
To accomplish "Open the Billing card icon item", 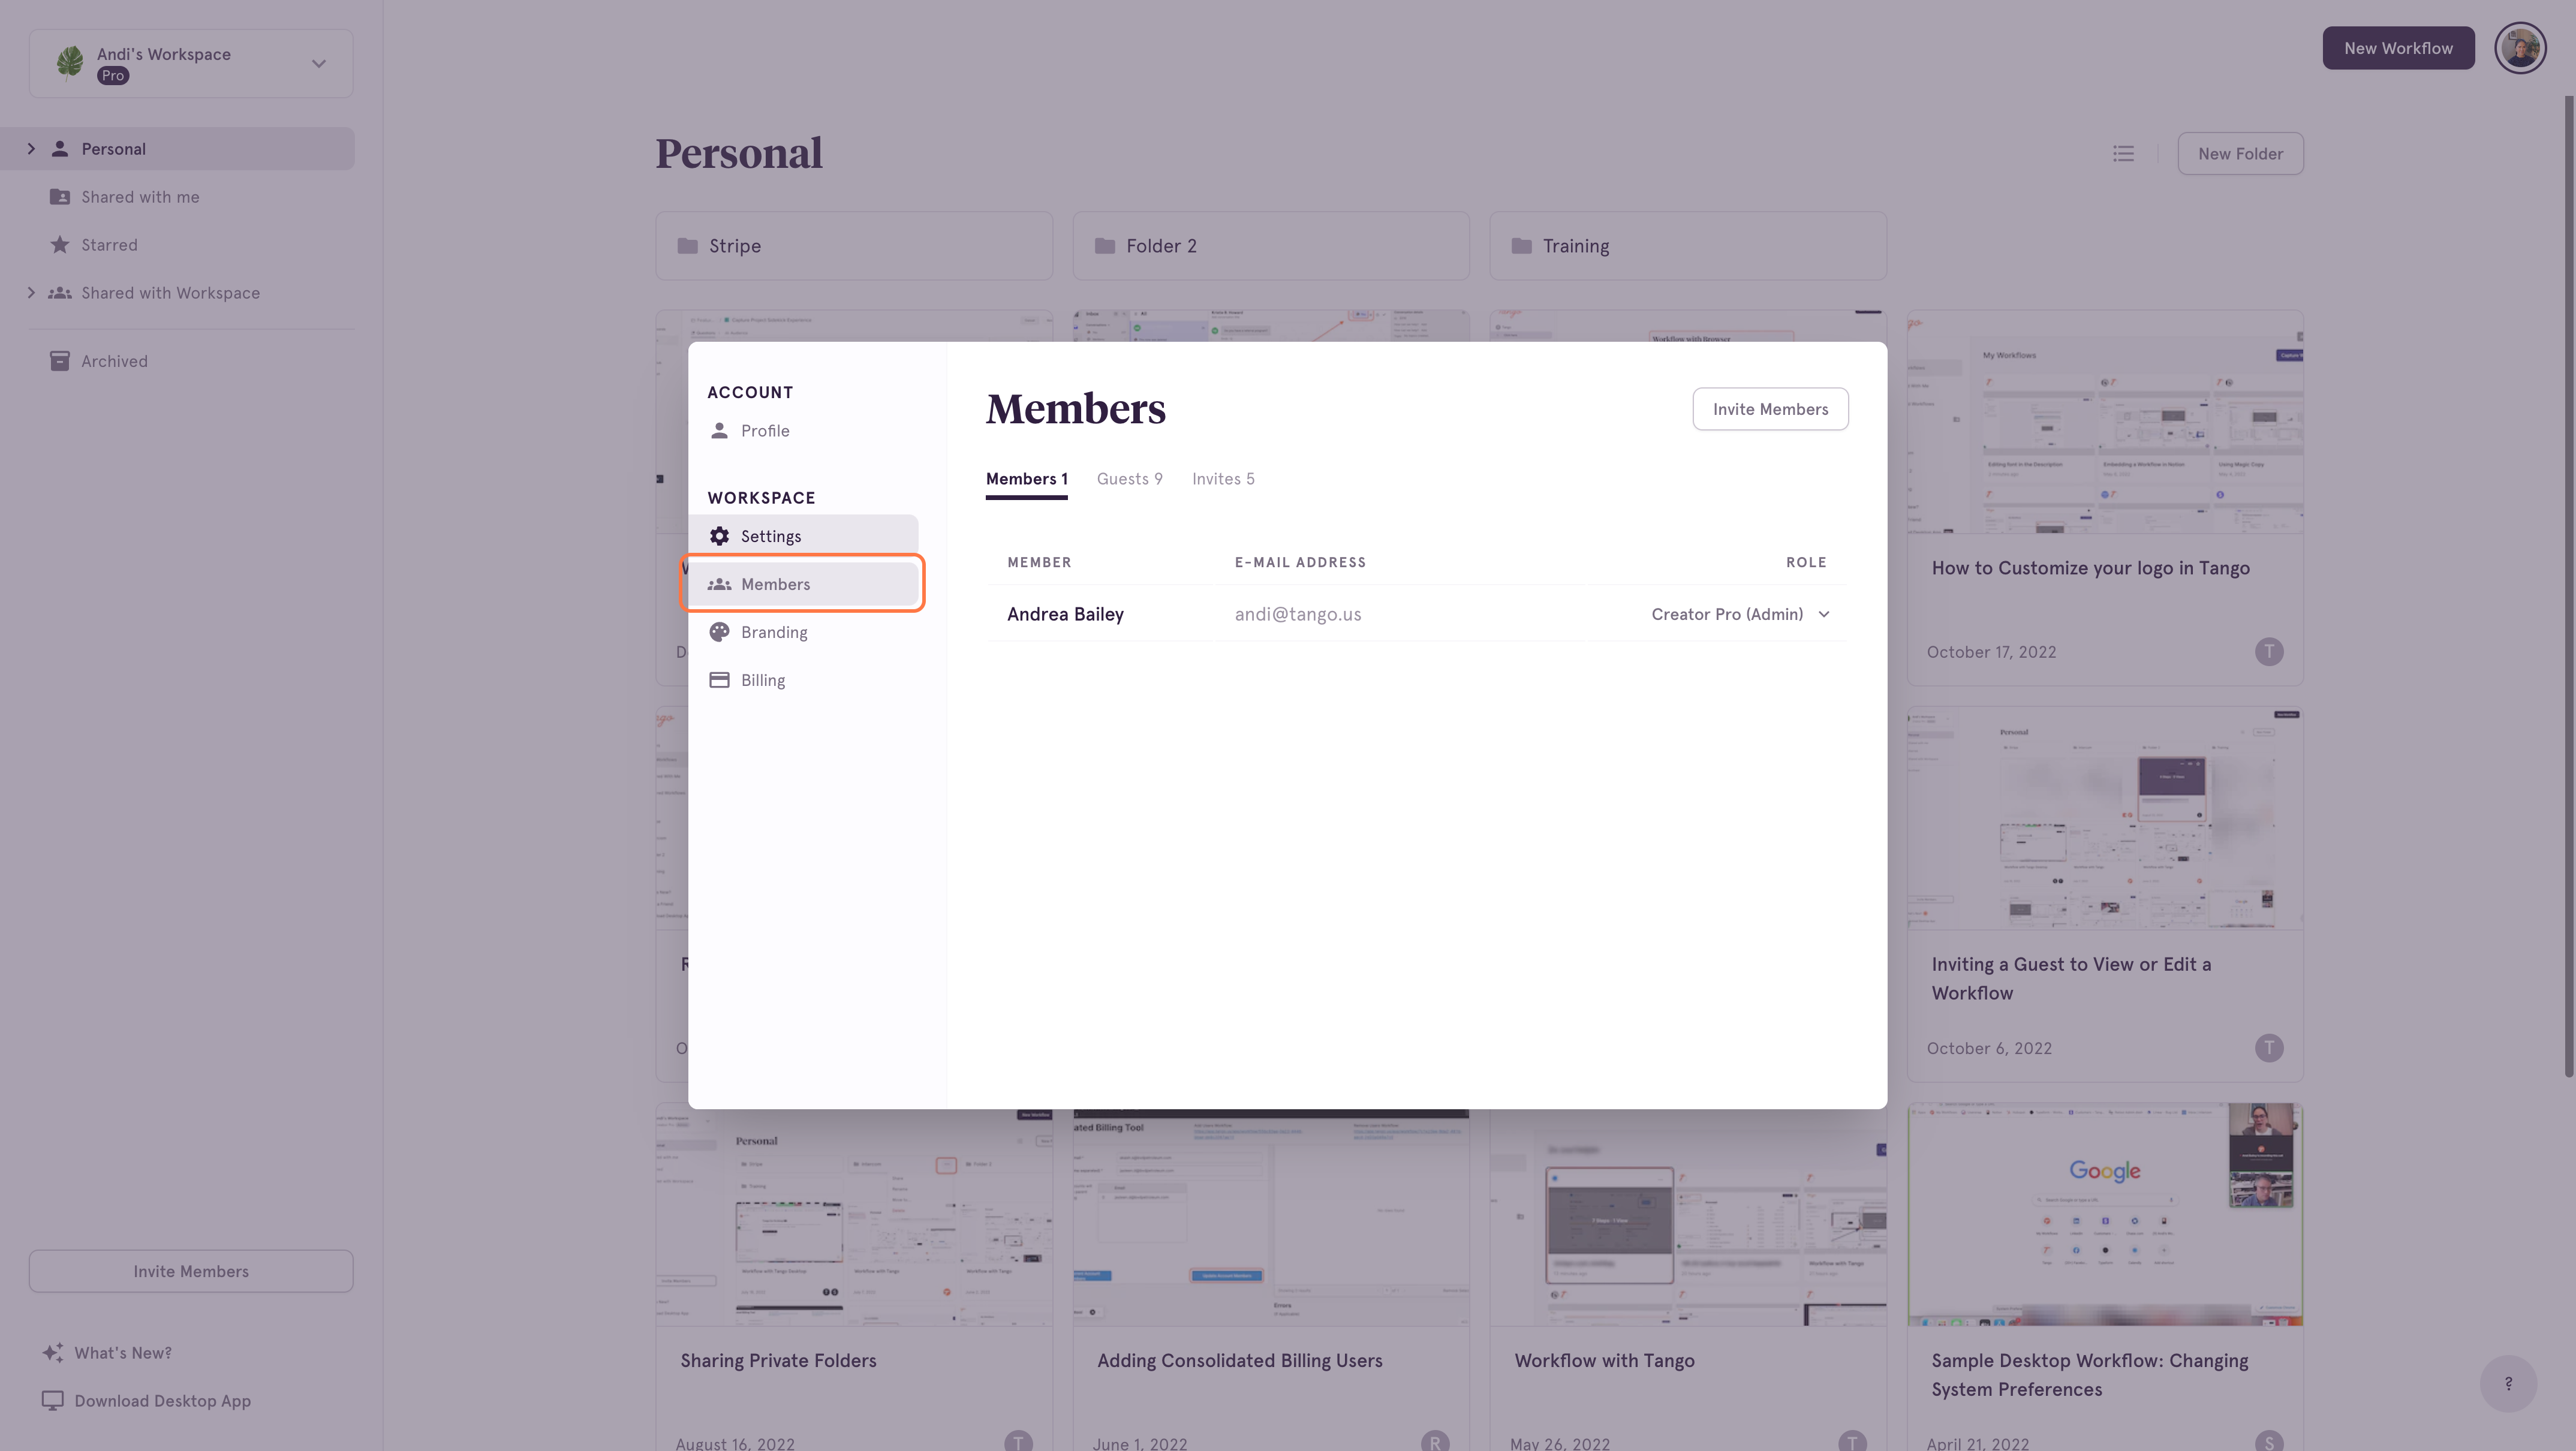I will (x=719, y=680).
